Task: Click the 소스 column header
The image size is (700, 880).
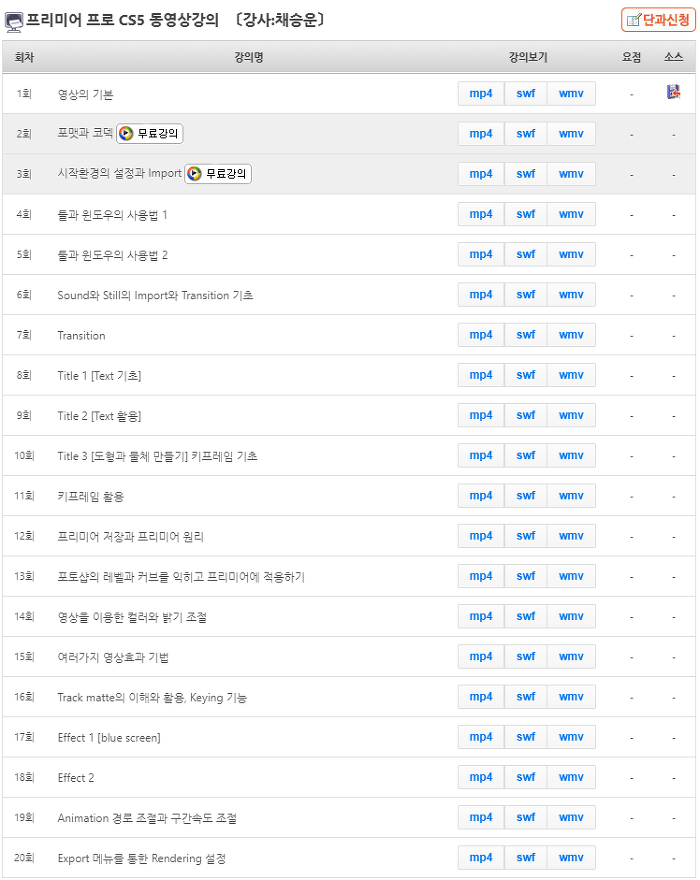Action: tap(673, 57)
